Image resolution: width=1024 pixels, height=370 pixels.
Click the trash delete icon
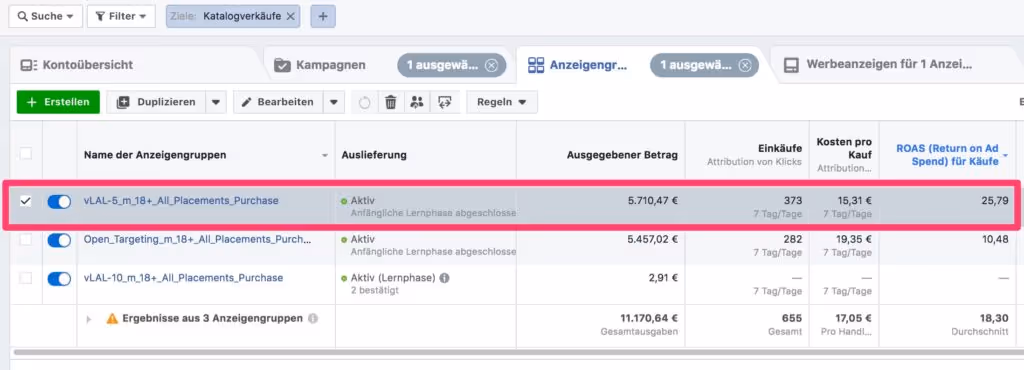pos(391,102)
